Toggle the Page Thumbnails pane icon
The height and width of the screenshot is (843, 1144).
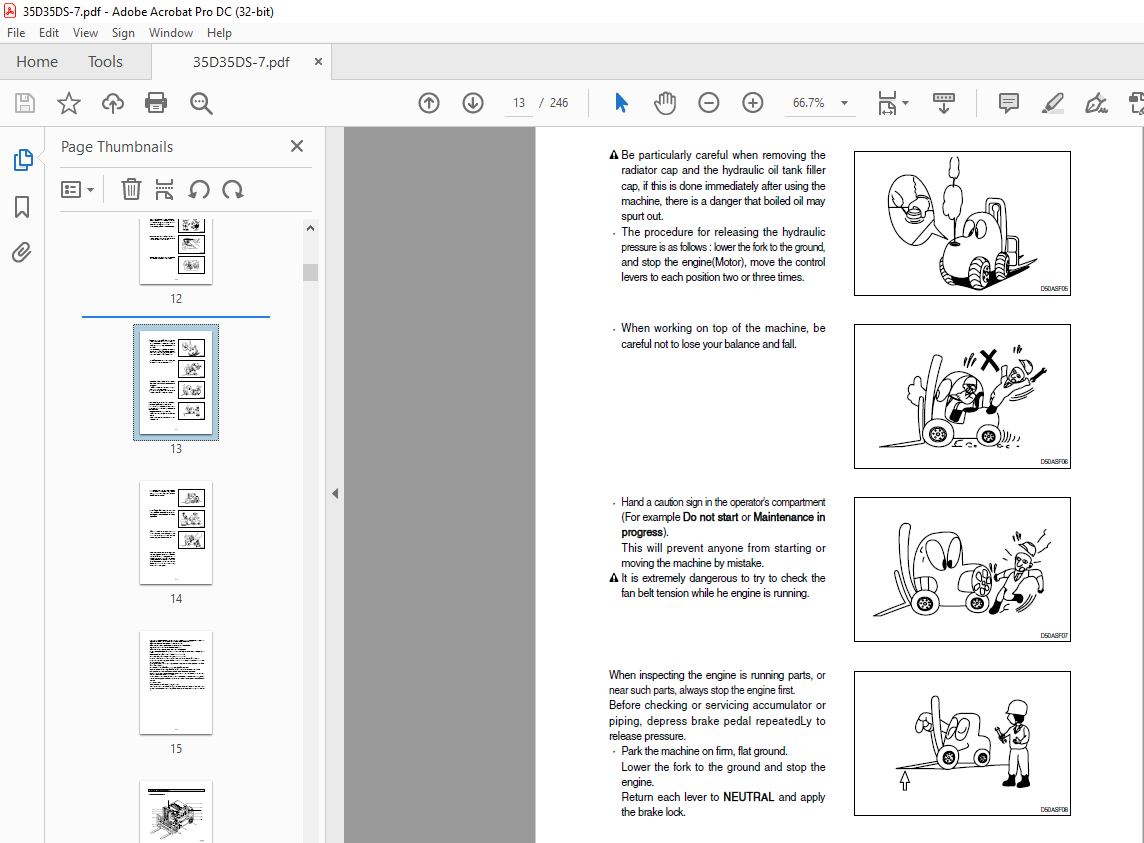pyautogui.click(x=22, y=160)
